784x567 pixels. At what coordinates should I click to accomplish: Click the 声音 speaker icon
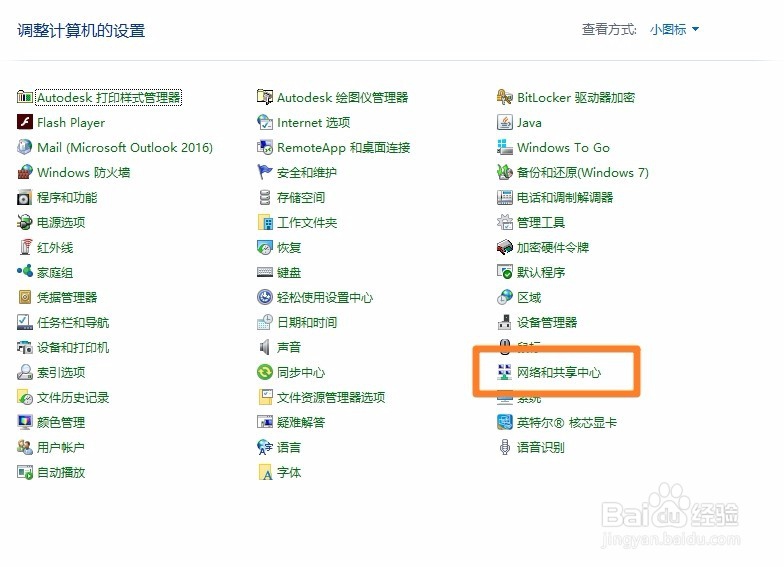pyautogui.click(x=265, y=348)
